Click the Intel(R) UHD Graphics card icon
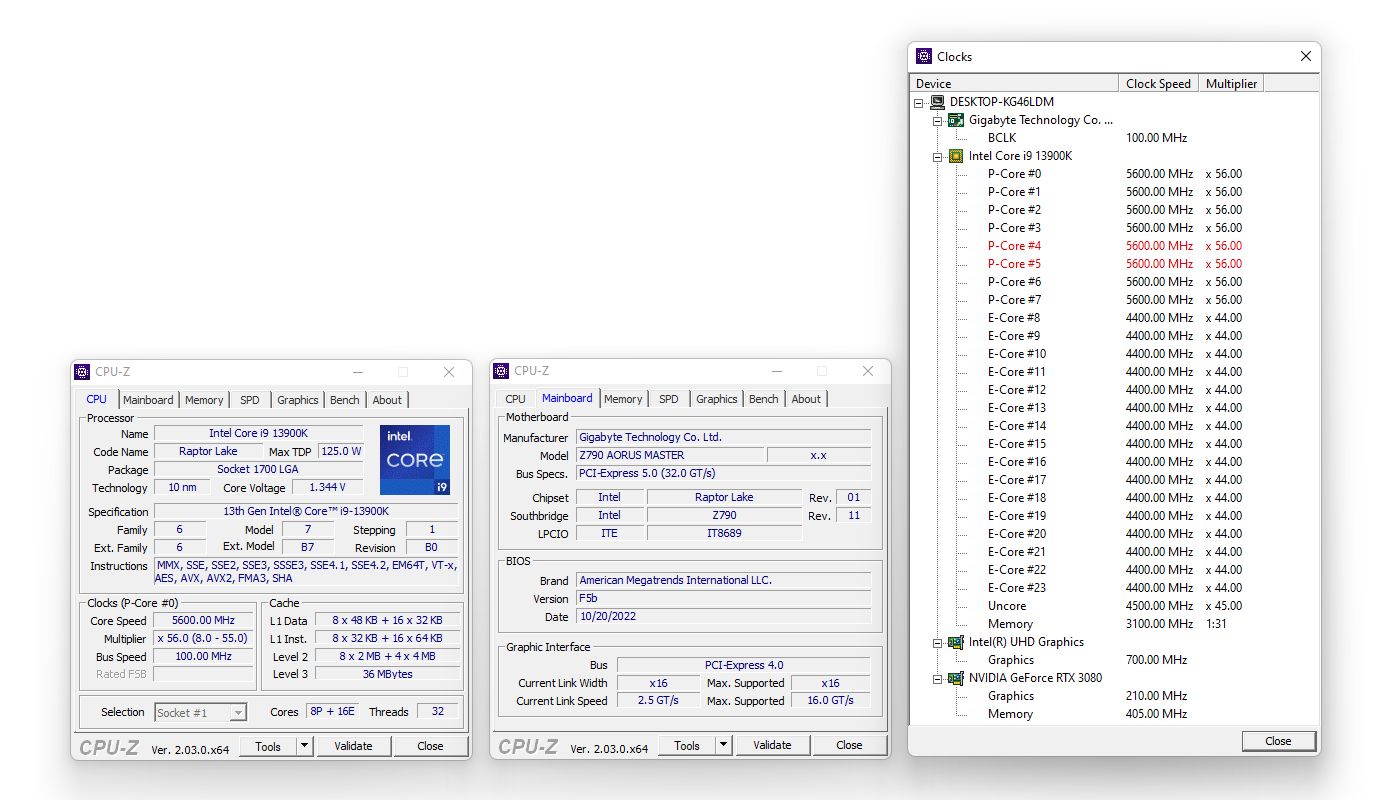 956,642
